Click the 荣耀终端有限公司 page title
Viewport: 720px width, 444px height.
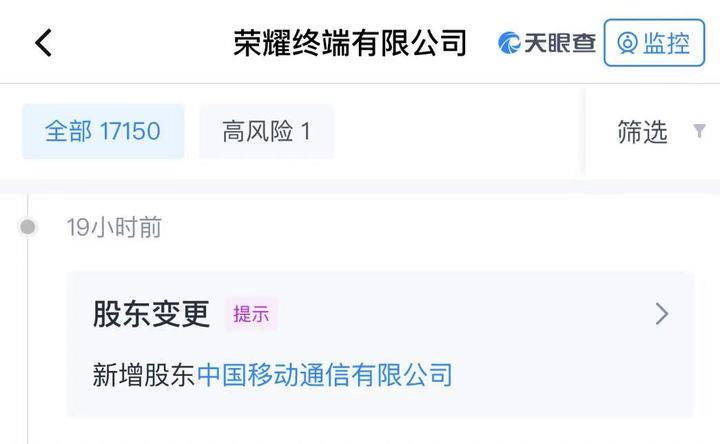pyautogui.click(x=350, y=43)
